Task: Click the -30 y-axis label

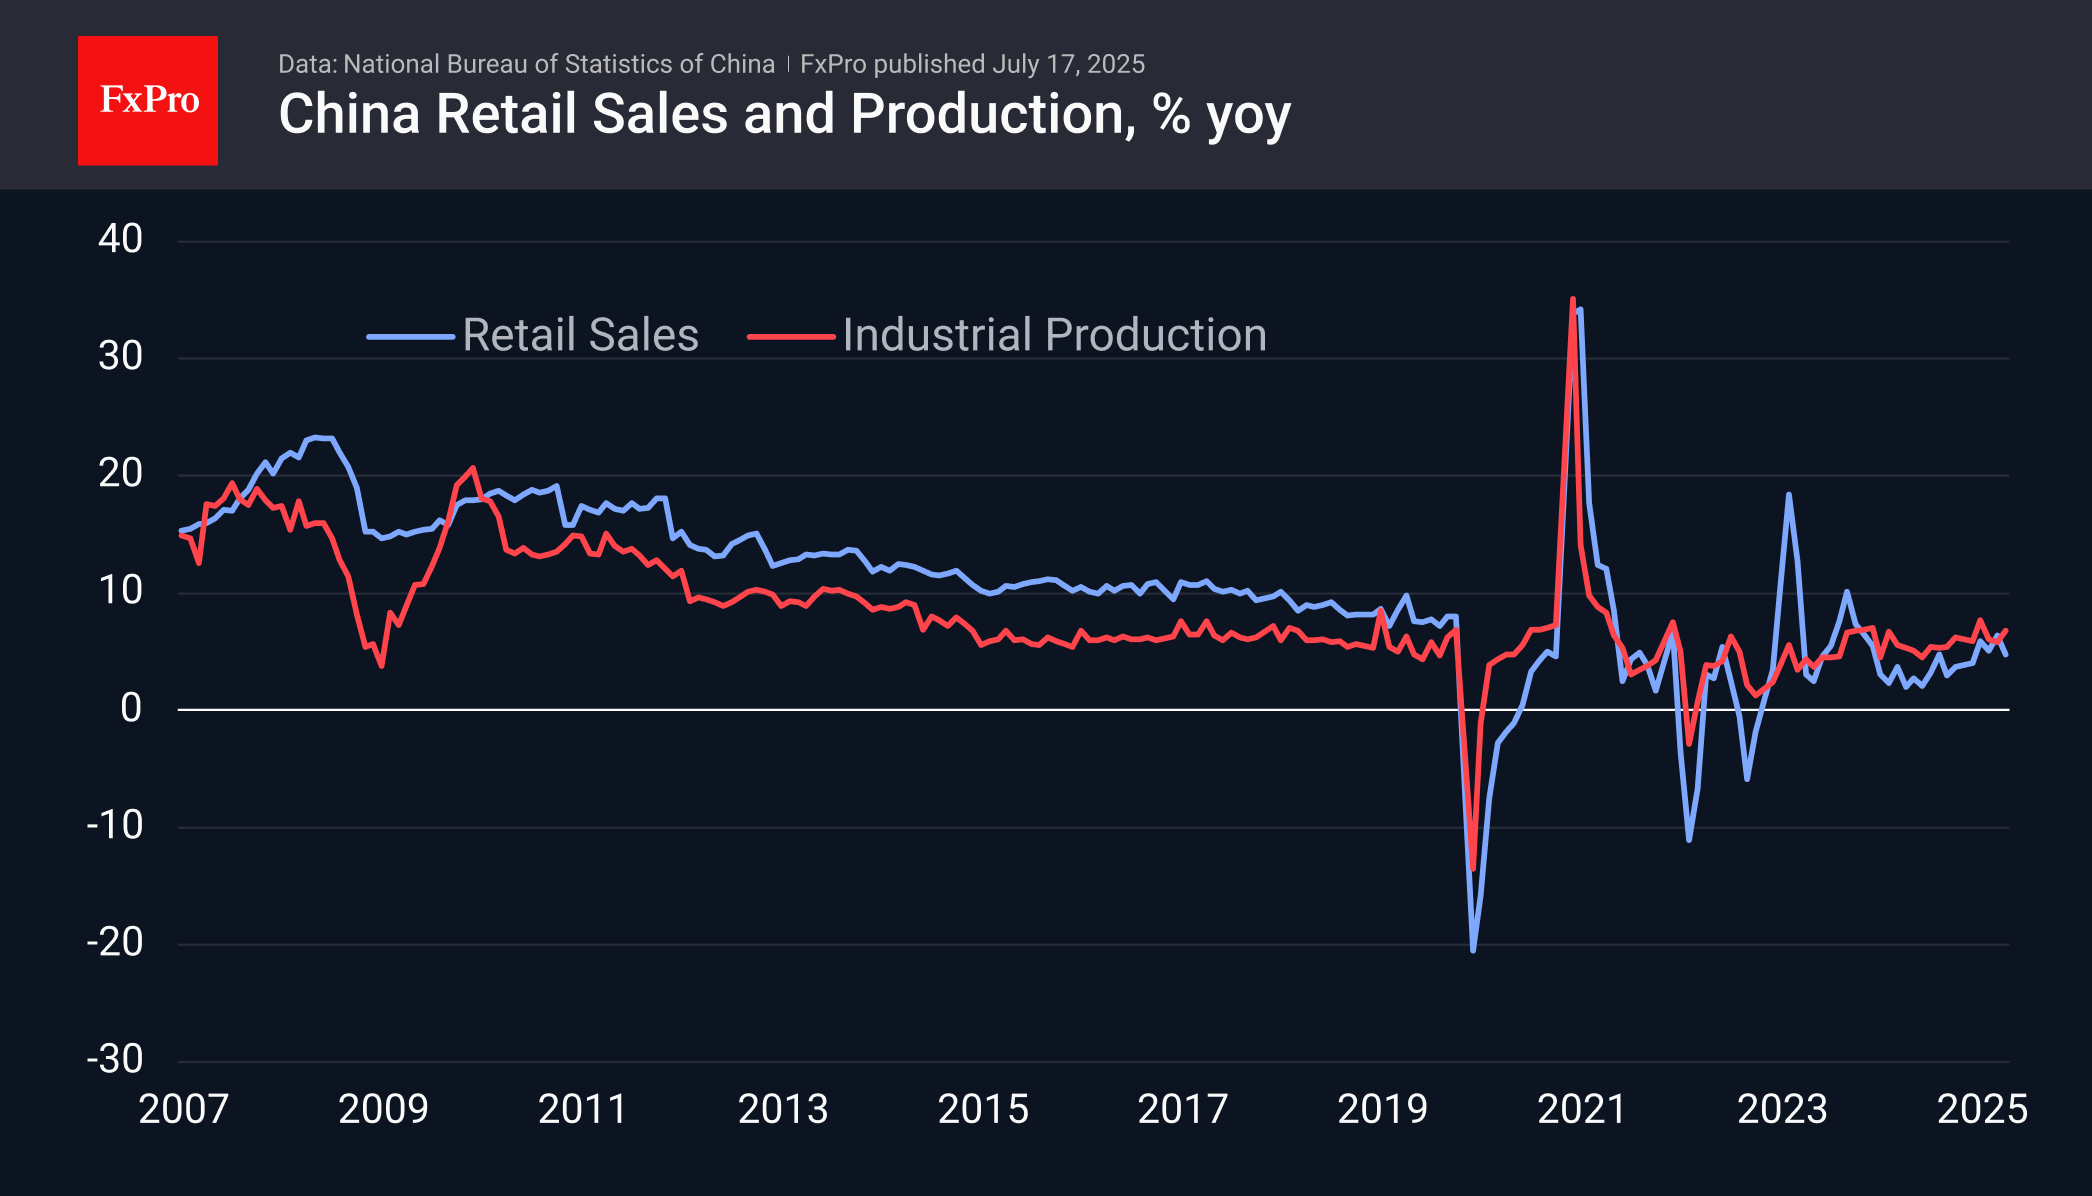Action: (115, 1059)
